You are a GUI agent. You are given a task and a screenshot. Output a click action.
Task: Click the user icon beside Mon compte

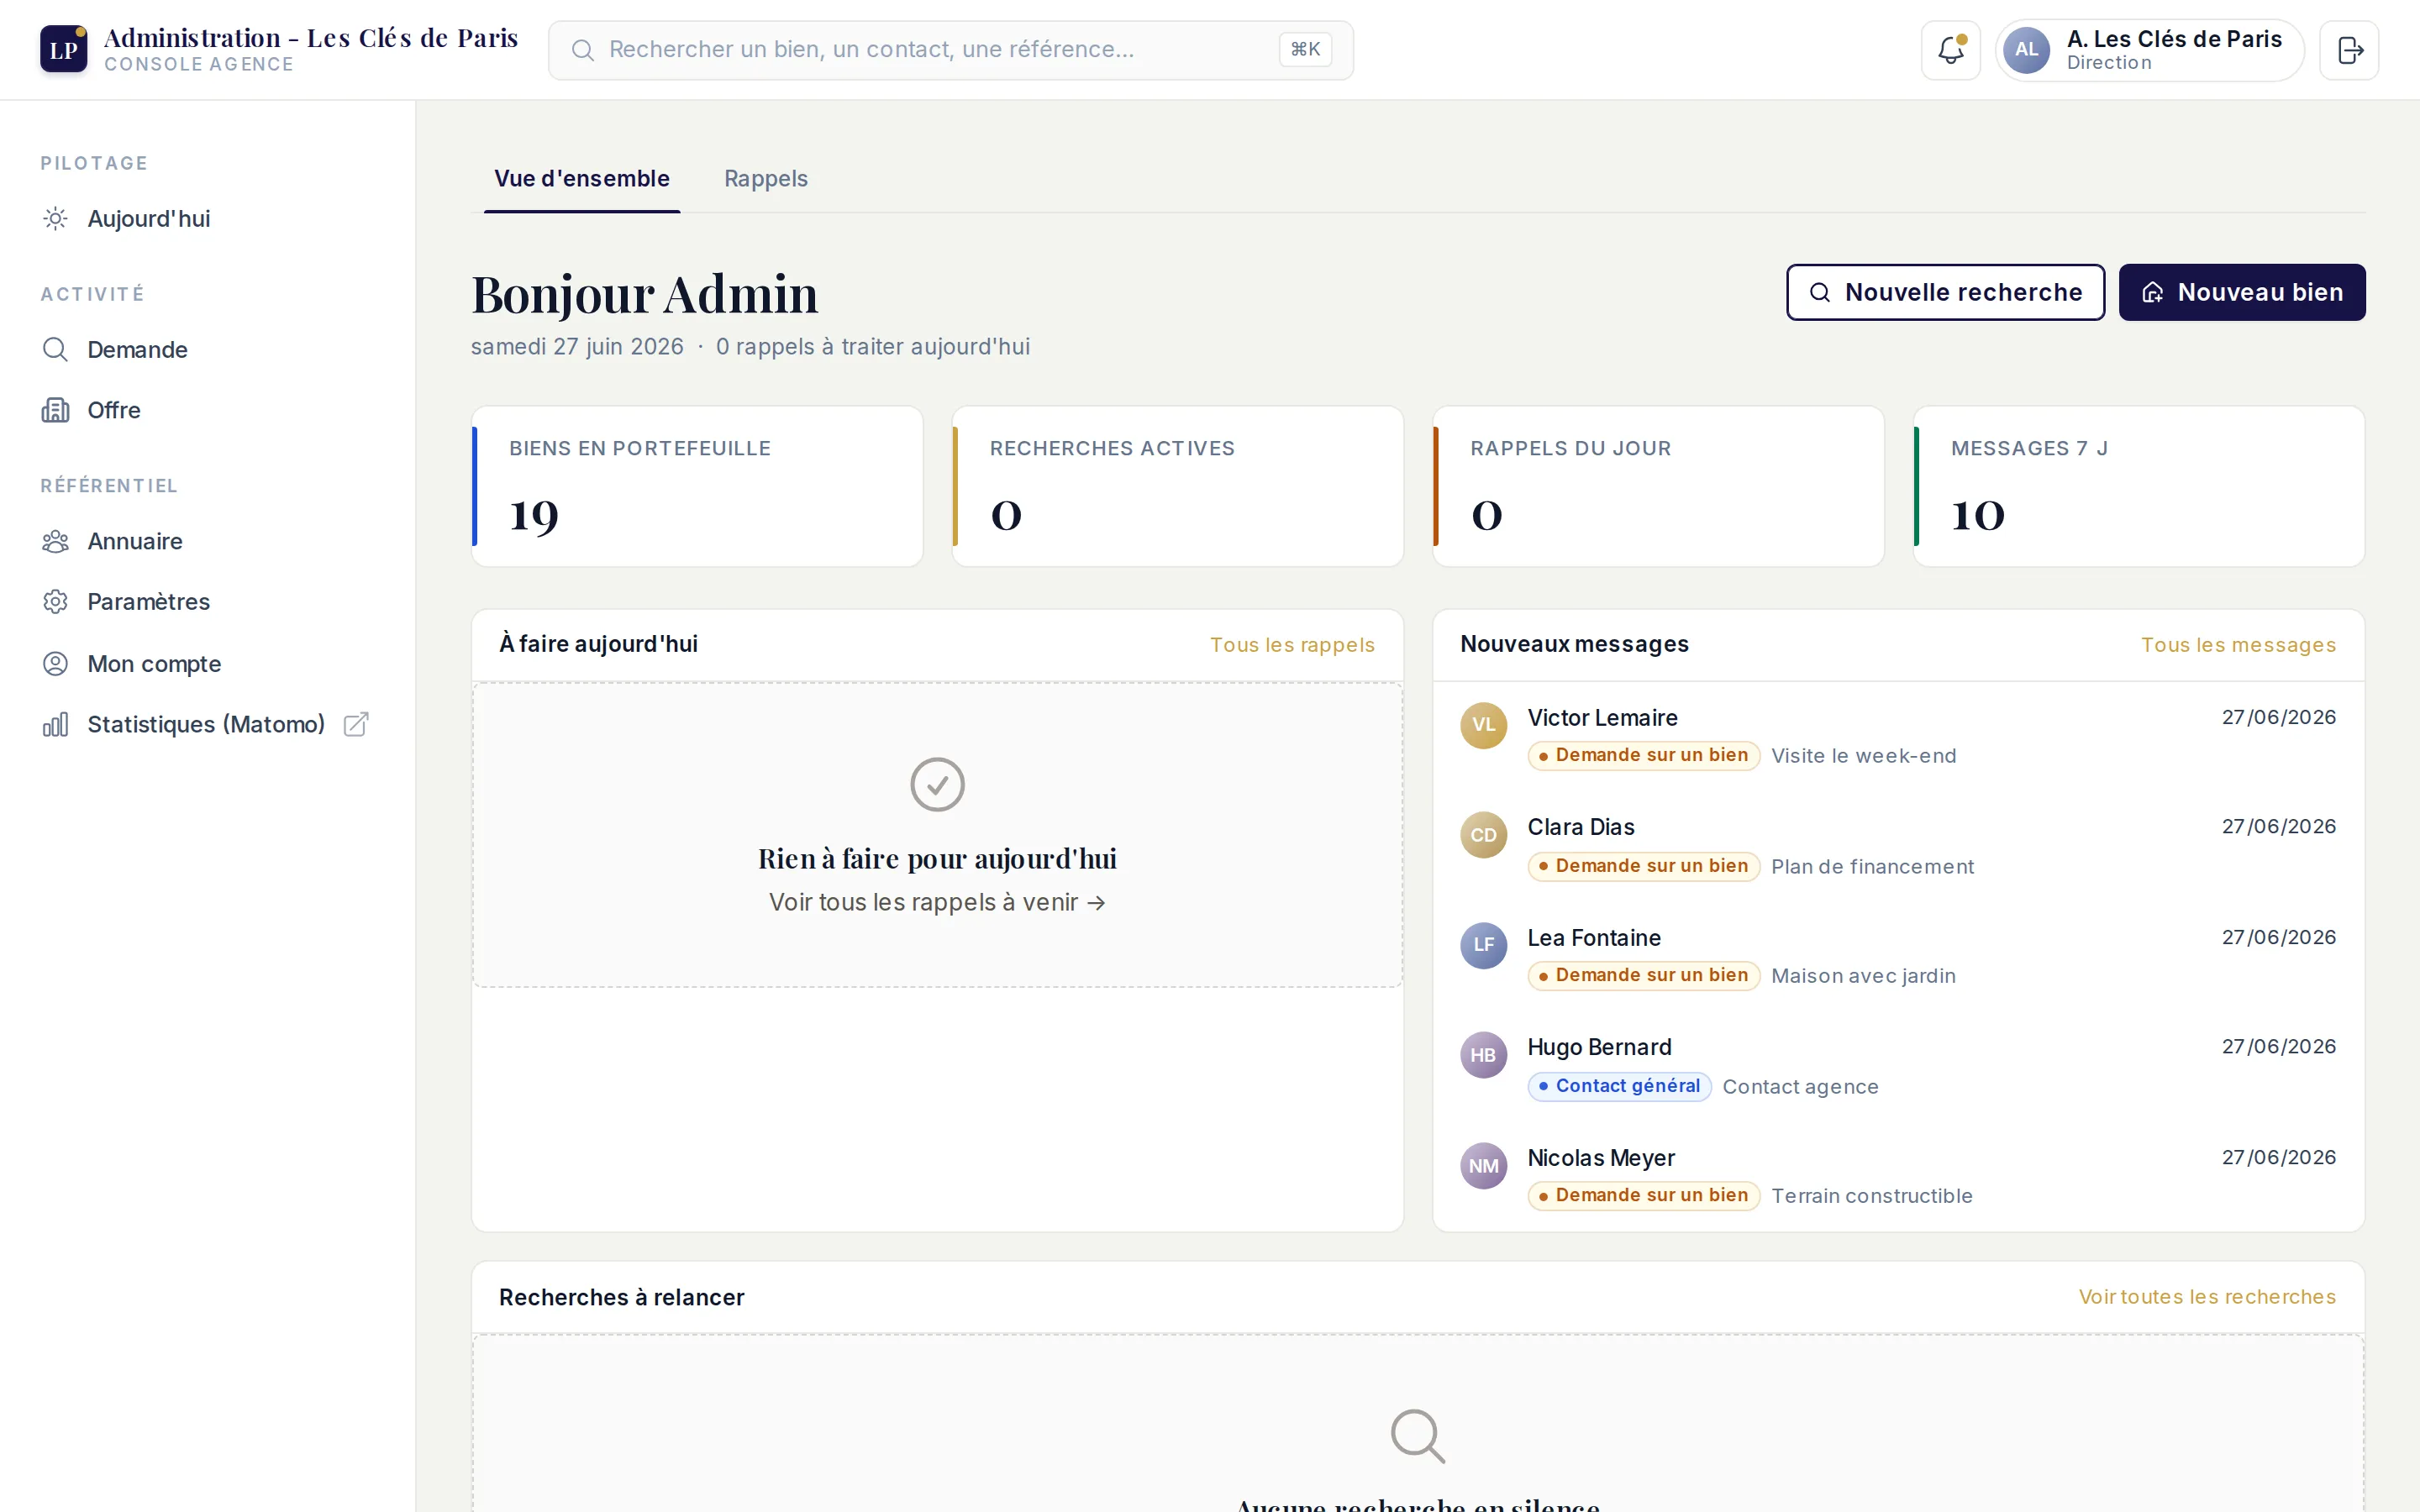56,663
